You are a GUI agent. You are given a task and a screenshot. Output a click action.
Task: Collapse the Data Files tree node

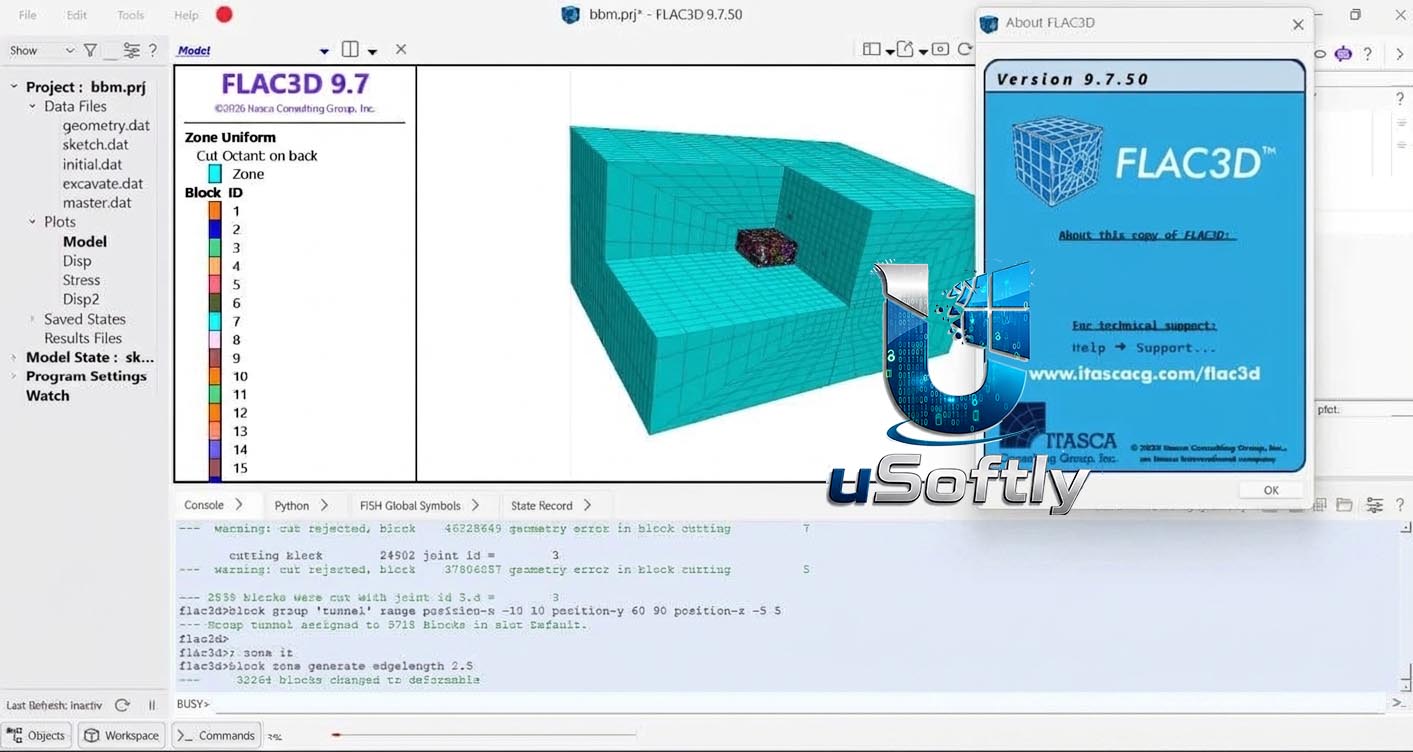click(33, 106)
